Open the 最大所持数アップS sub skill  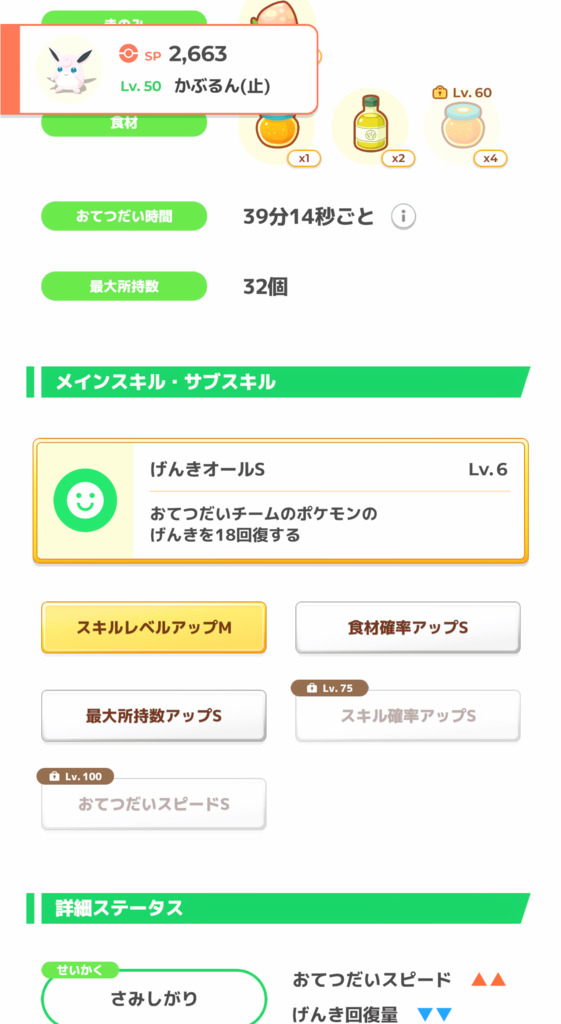coord(153,716)
